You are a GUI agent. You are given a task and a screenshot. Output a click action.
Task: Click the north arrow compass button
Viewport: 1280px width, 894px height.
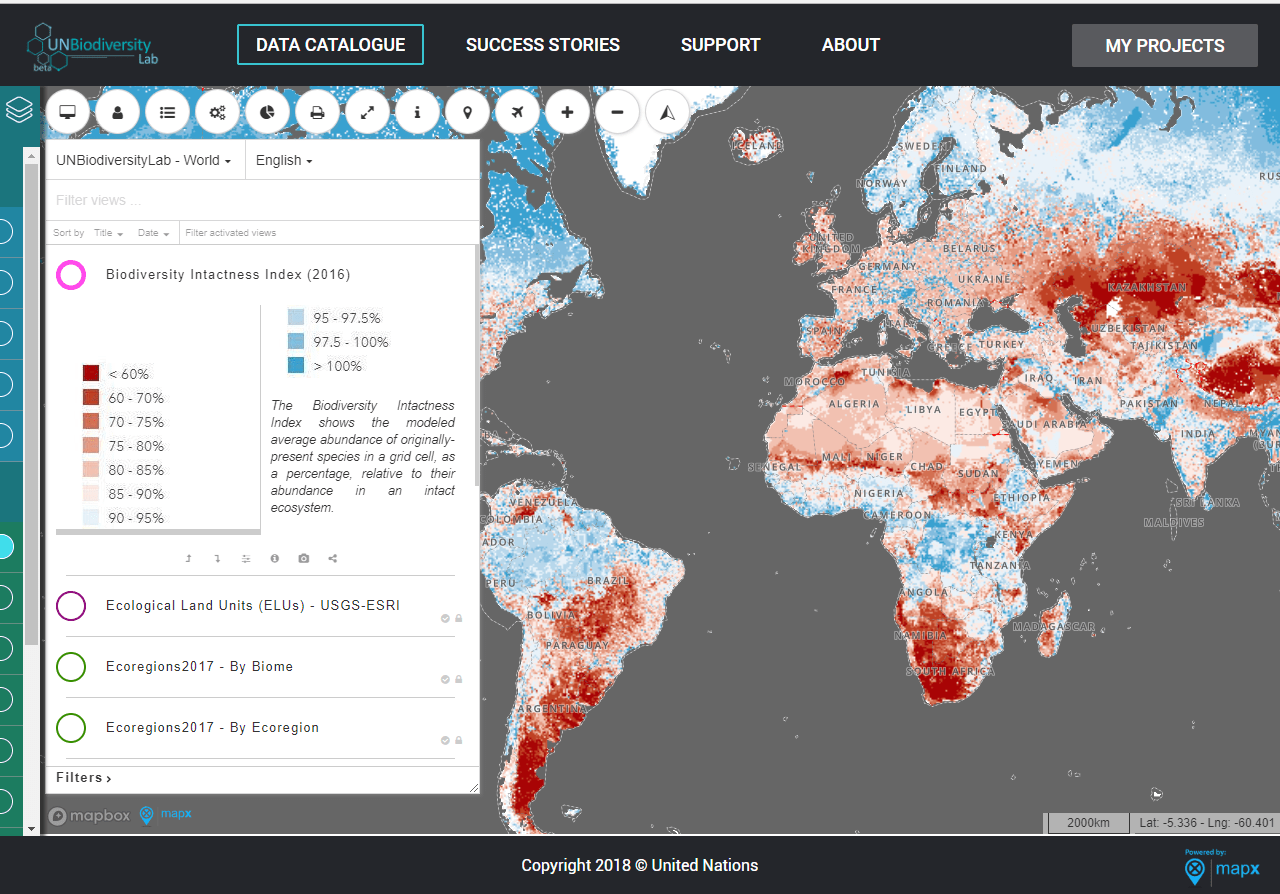(668, 112)
